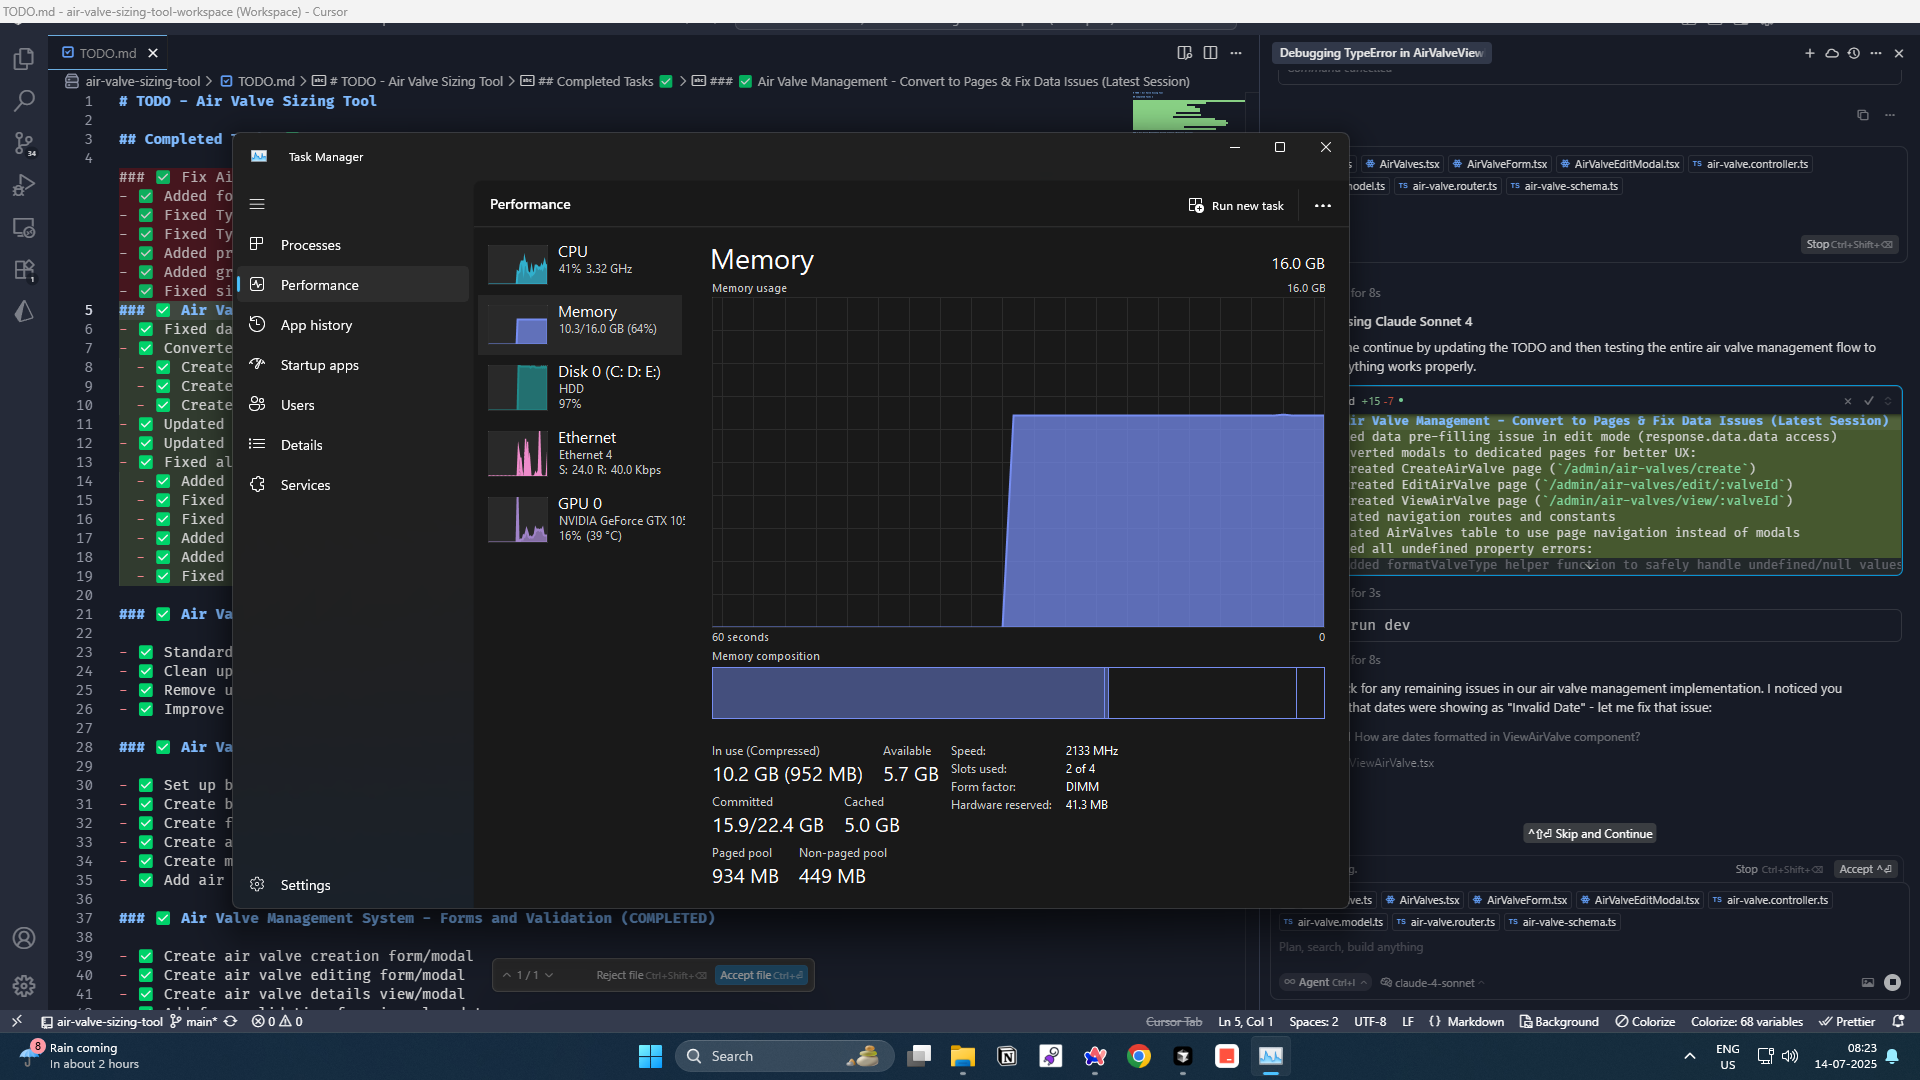This screenshot has height=1080, width=1920.
Task: Click split editor right icon in Cursor
Action: pos(1210,53)
